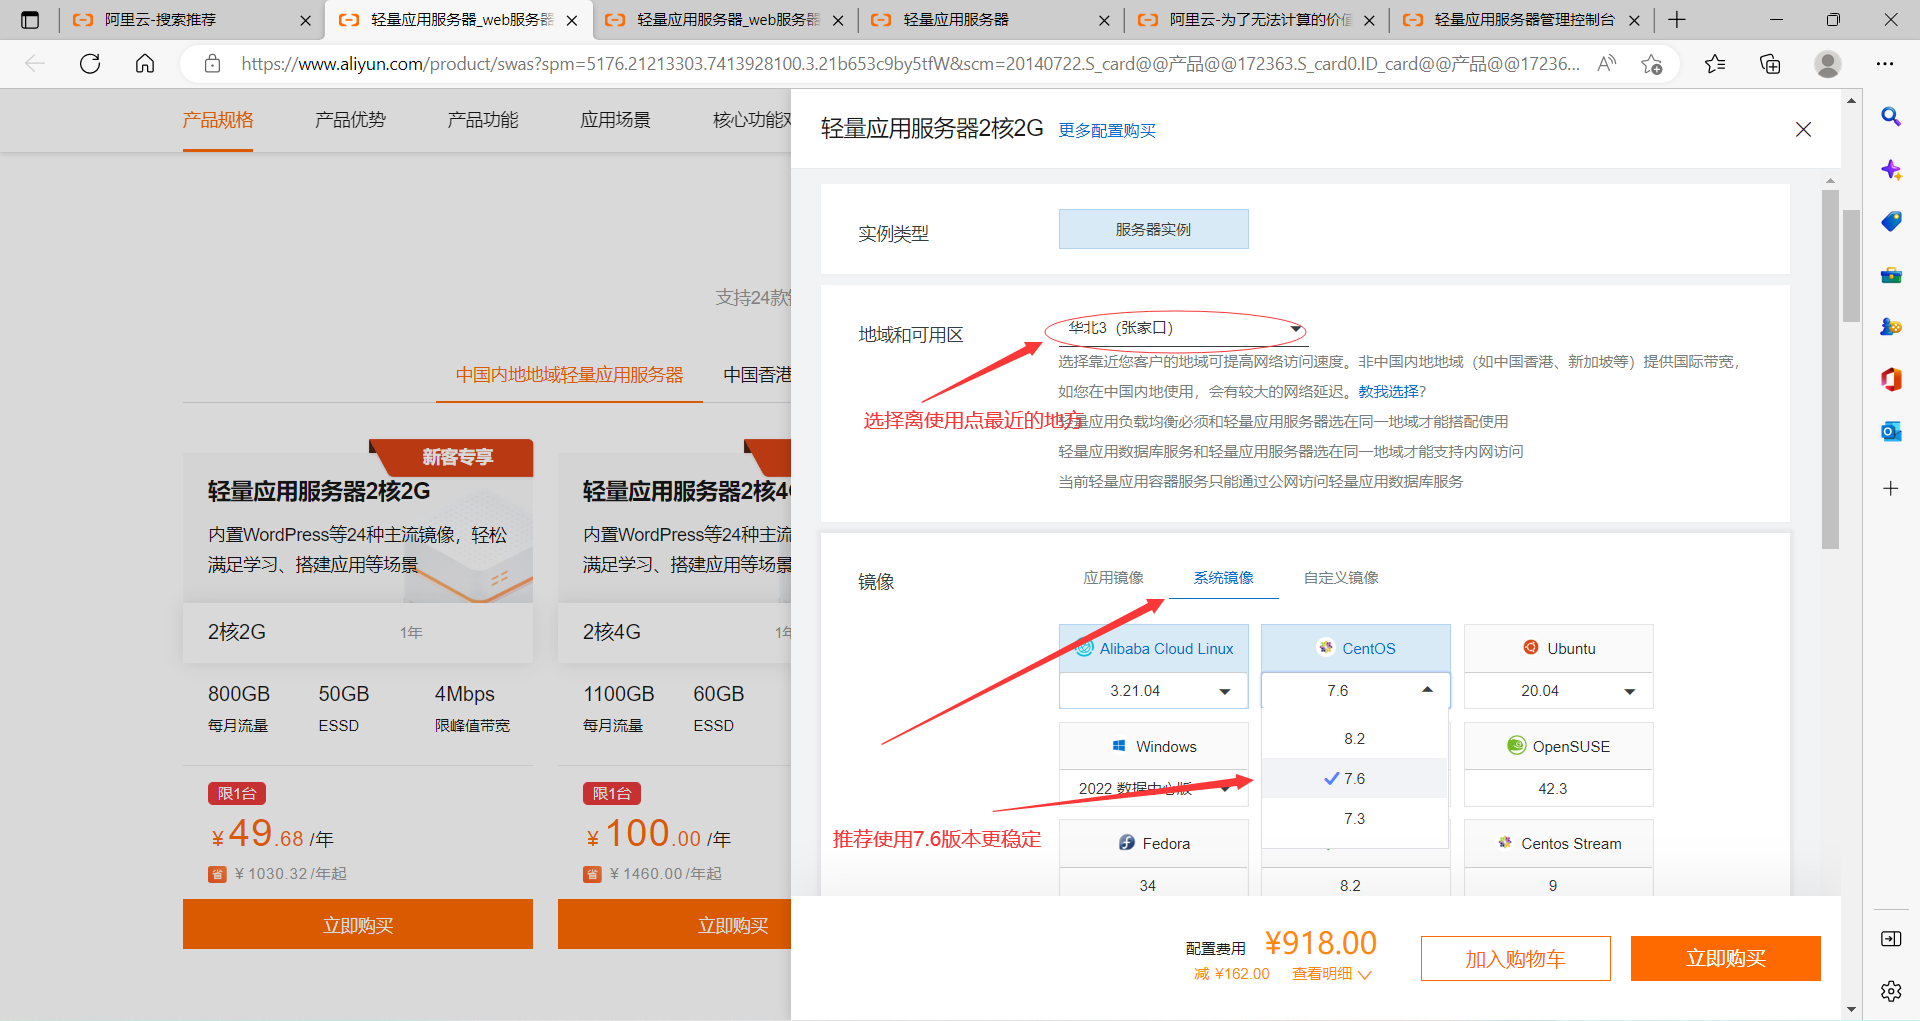The width and height of the screenshot is (1920, 1021).
Task: Open the user profile avatar
Action: 1828,64
